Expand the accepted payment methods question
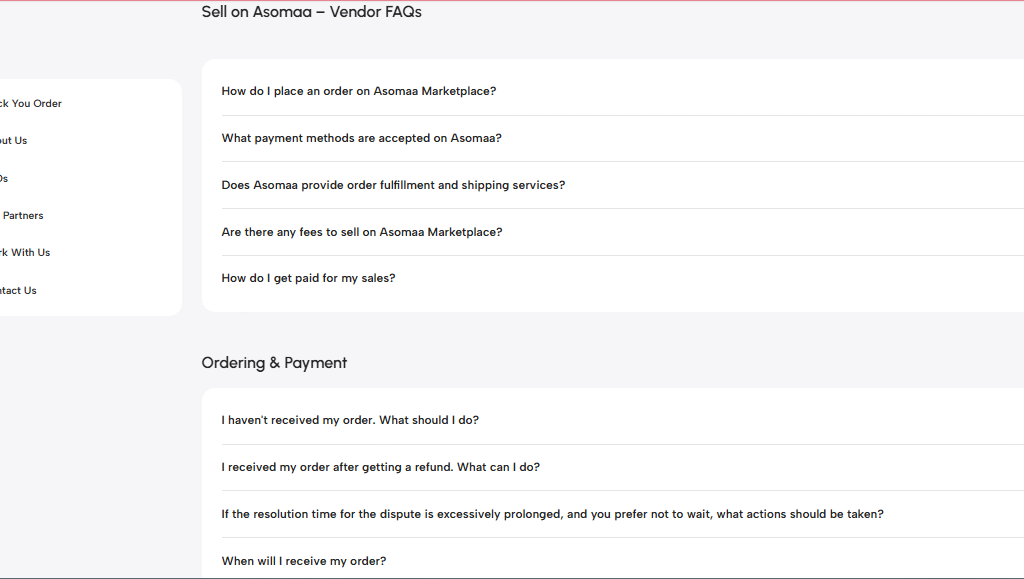The image size is (1024, 579). (x=361, y=138)
